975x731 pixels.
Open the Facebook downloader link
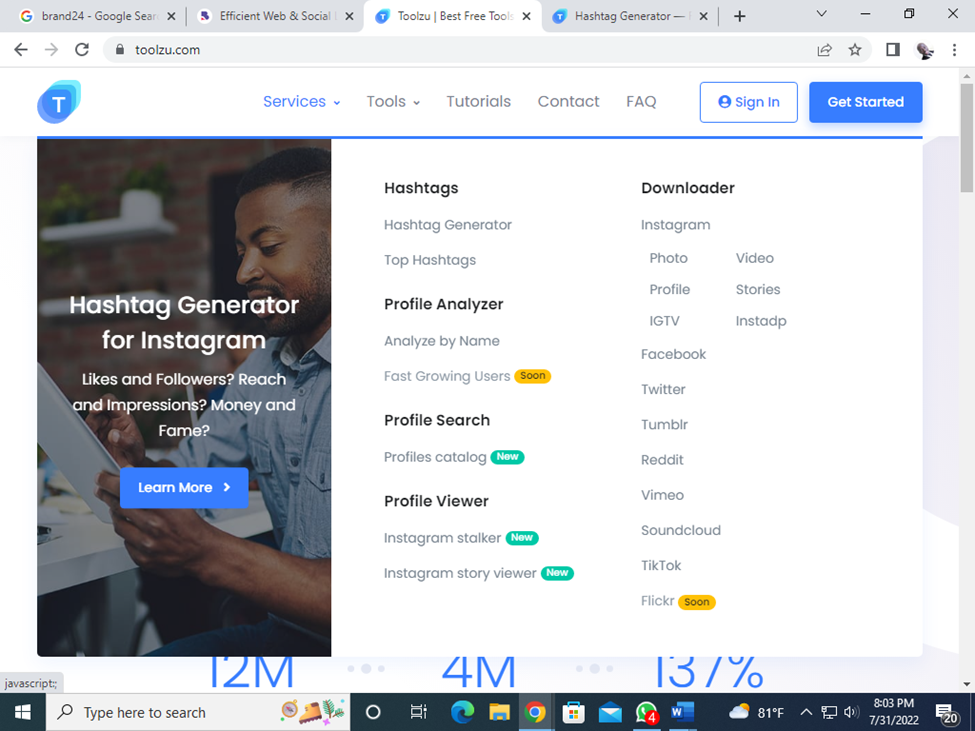pos(673,354)
